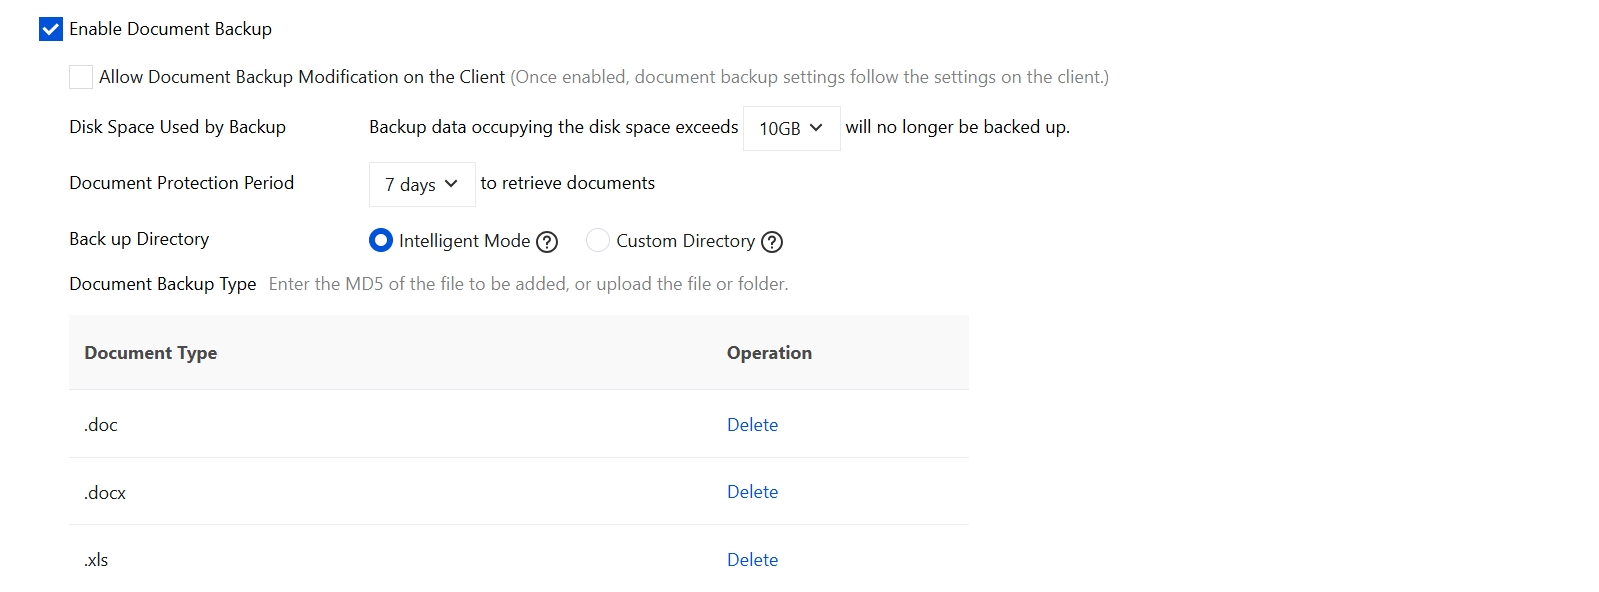1599x592 pixels.
Task: Select the .docx table row entry
Action: click(x=519, y=491)
